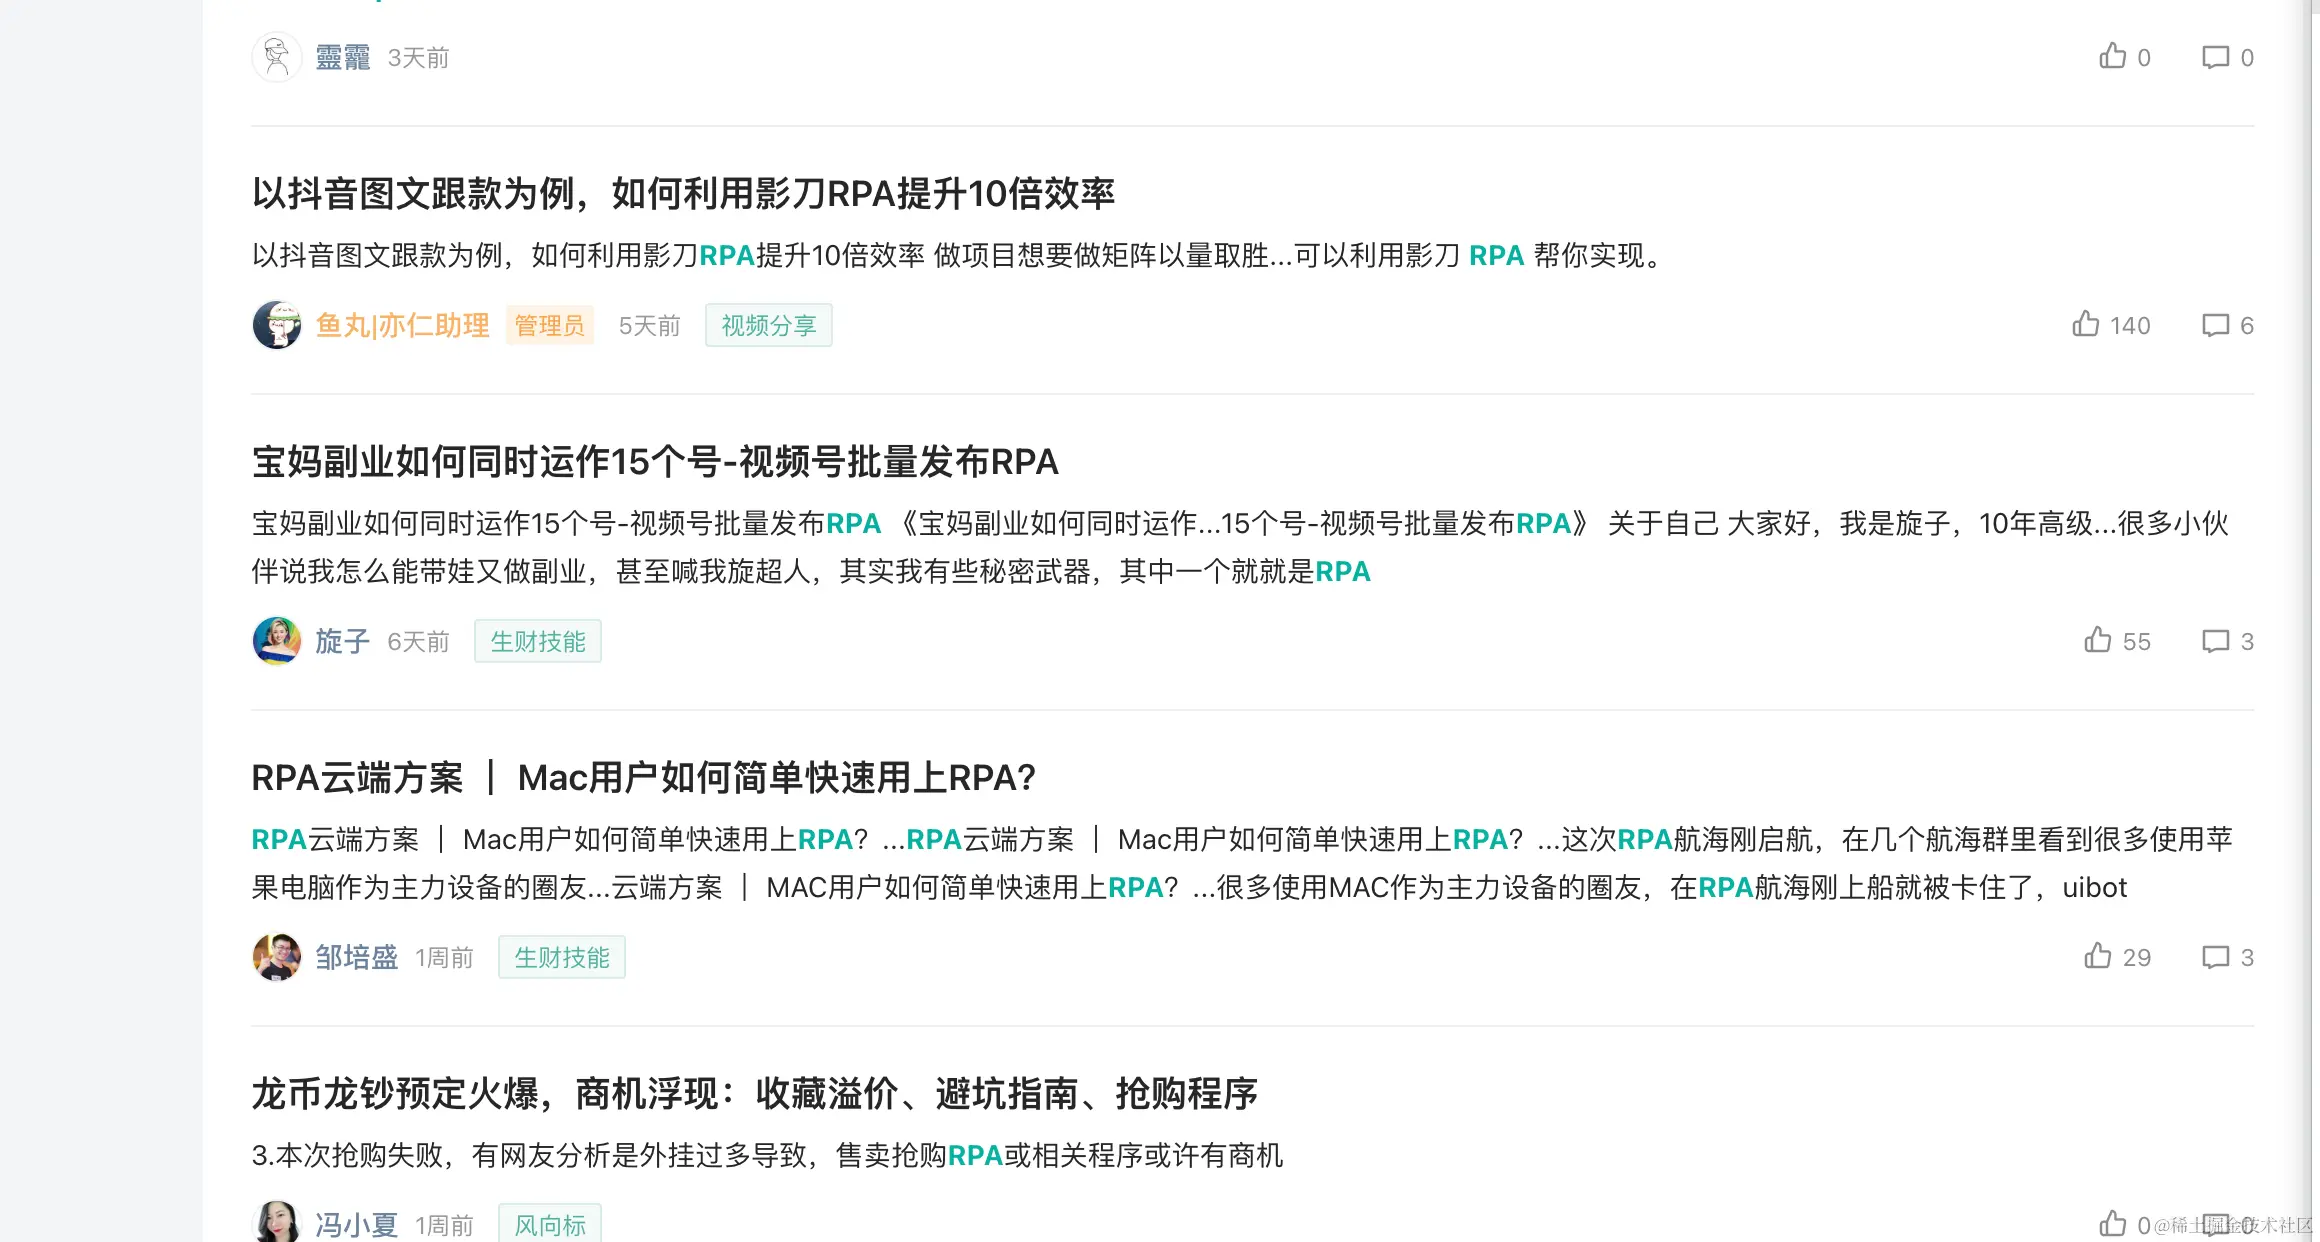The width and height of the screenshot is (2320, 1242).
Task: Click the 管理员 badge label
Action: (549, 326)
